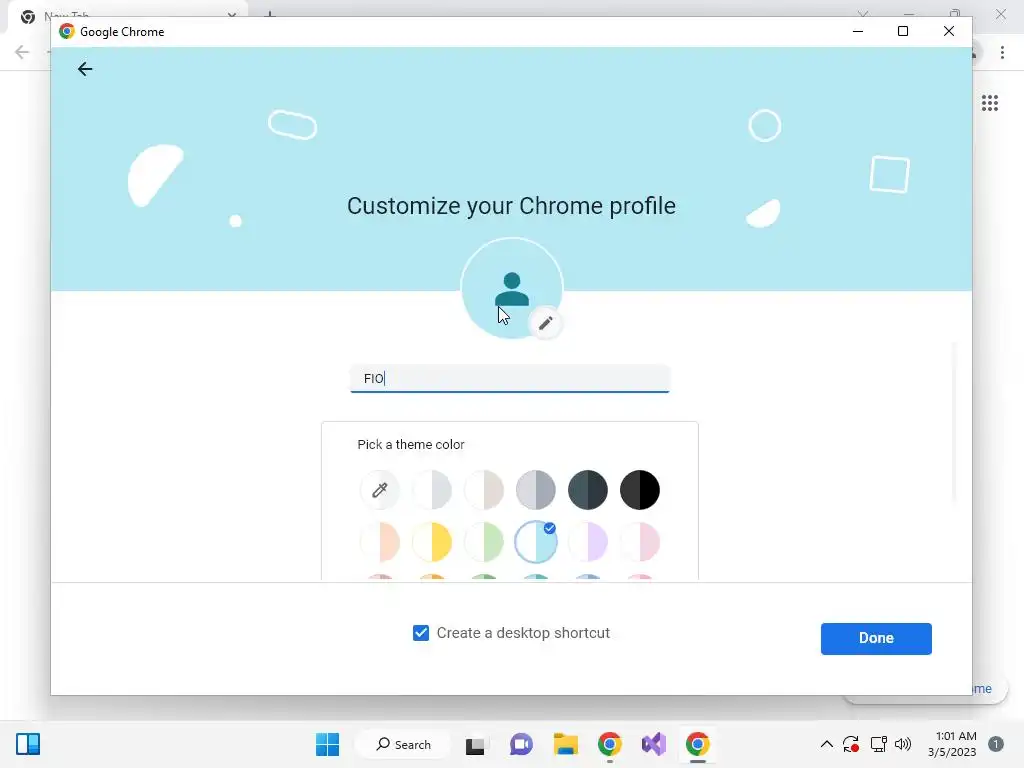Select the peach theme color
The height and width of the screenshot is (768, 1024).
tap(379, 542)
